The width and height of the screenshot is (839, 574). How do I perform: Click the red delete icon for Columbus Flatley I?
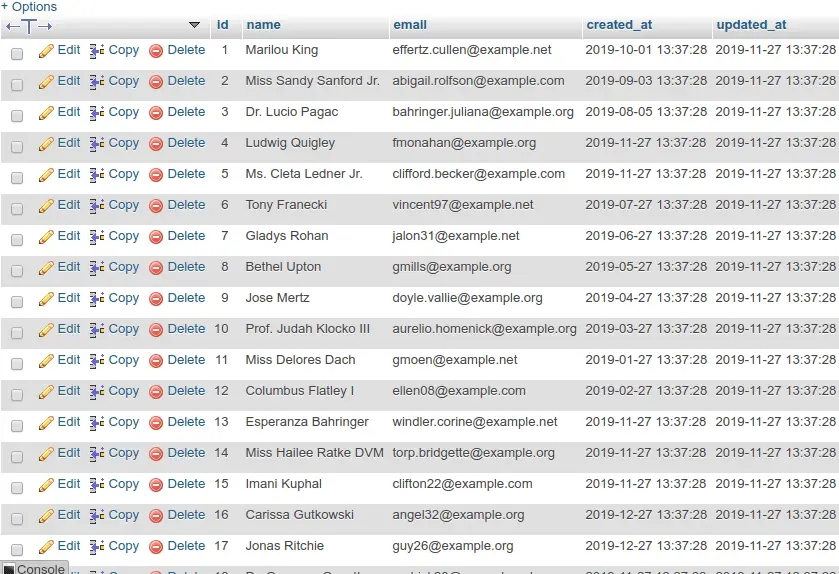[x=156, y=392]
